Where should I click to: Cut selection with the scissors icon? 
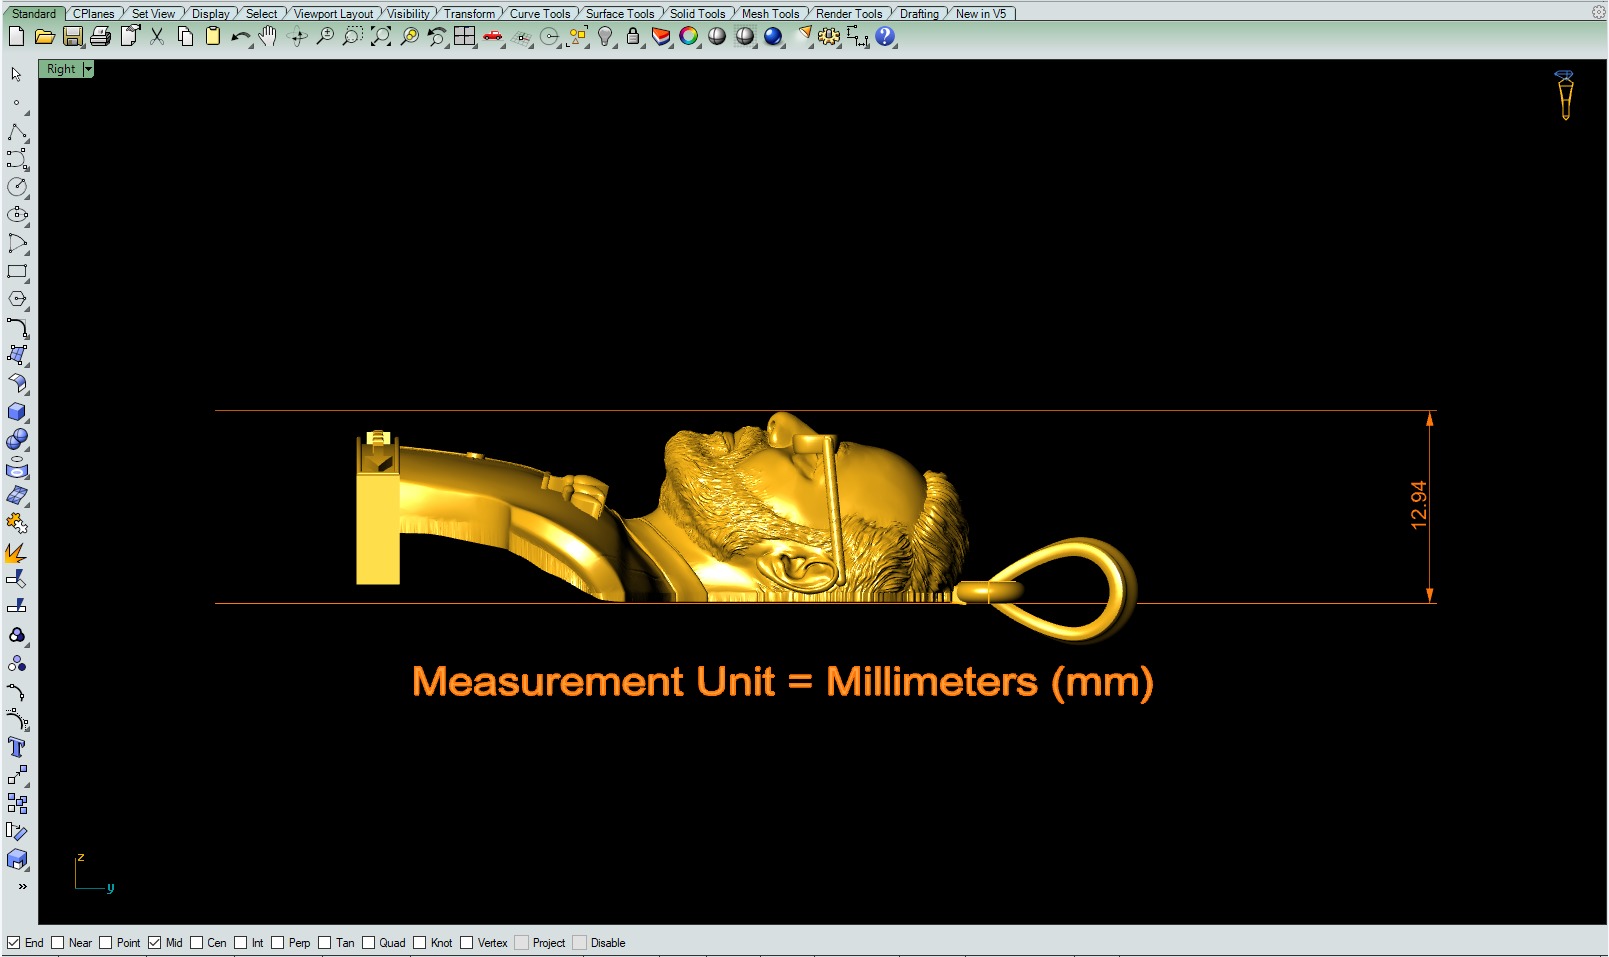pos(157,37)
